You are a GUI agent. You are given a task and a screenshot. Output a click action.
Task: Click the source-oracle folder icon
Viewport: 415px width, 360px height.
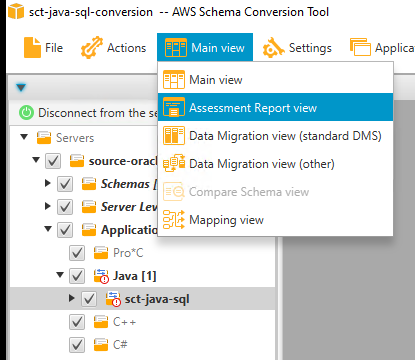point(77,160)
